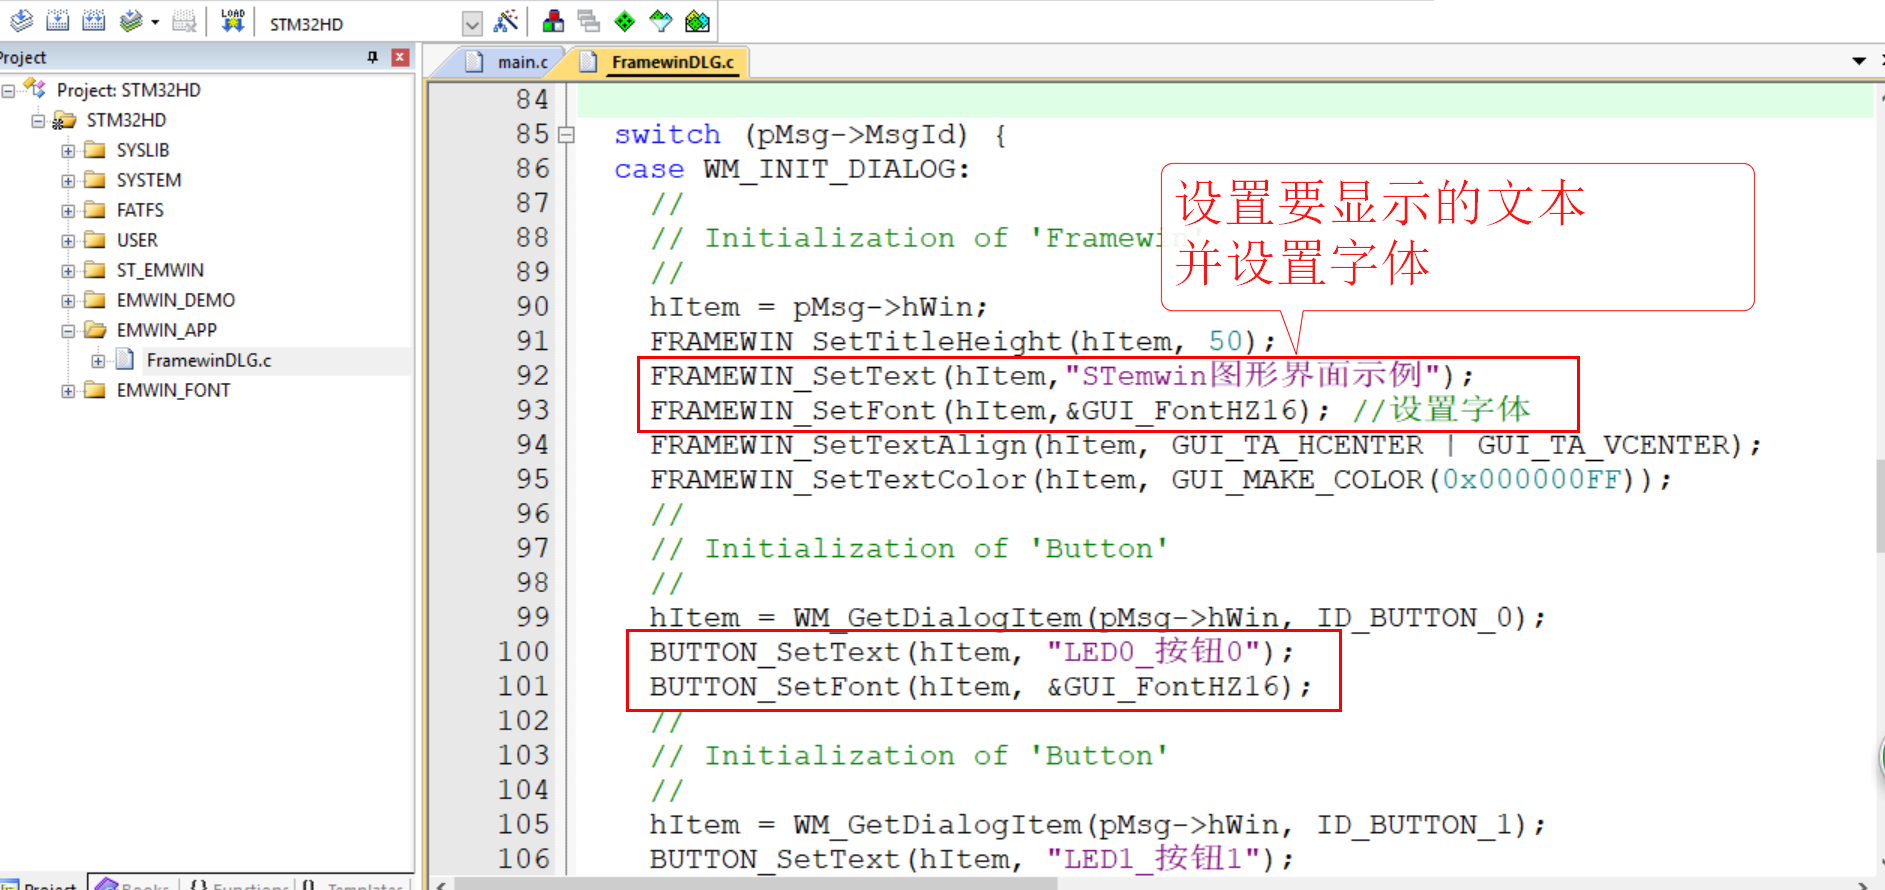This screenshot has width=1885, height=890.
Task: Select the SYSLIB folder label
Action: point(143,150)
